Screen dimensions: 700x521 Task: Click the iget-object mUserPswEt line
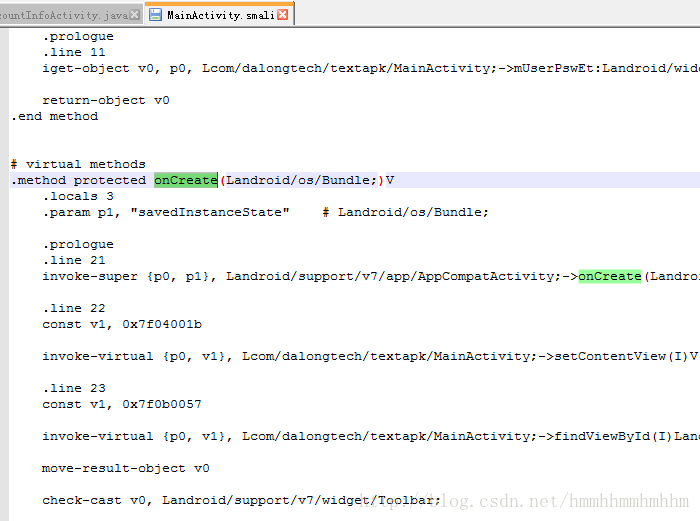371,68
